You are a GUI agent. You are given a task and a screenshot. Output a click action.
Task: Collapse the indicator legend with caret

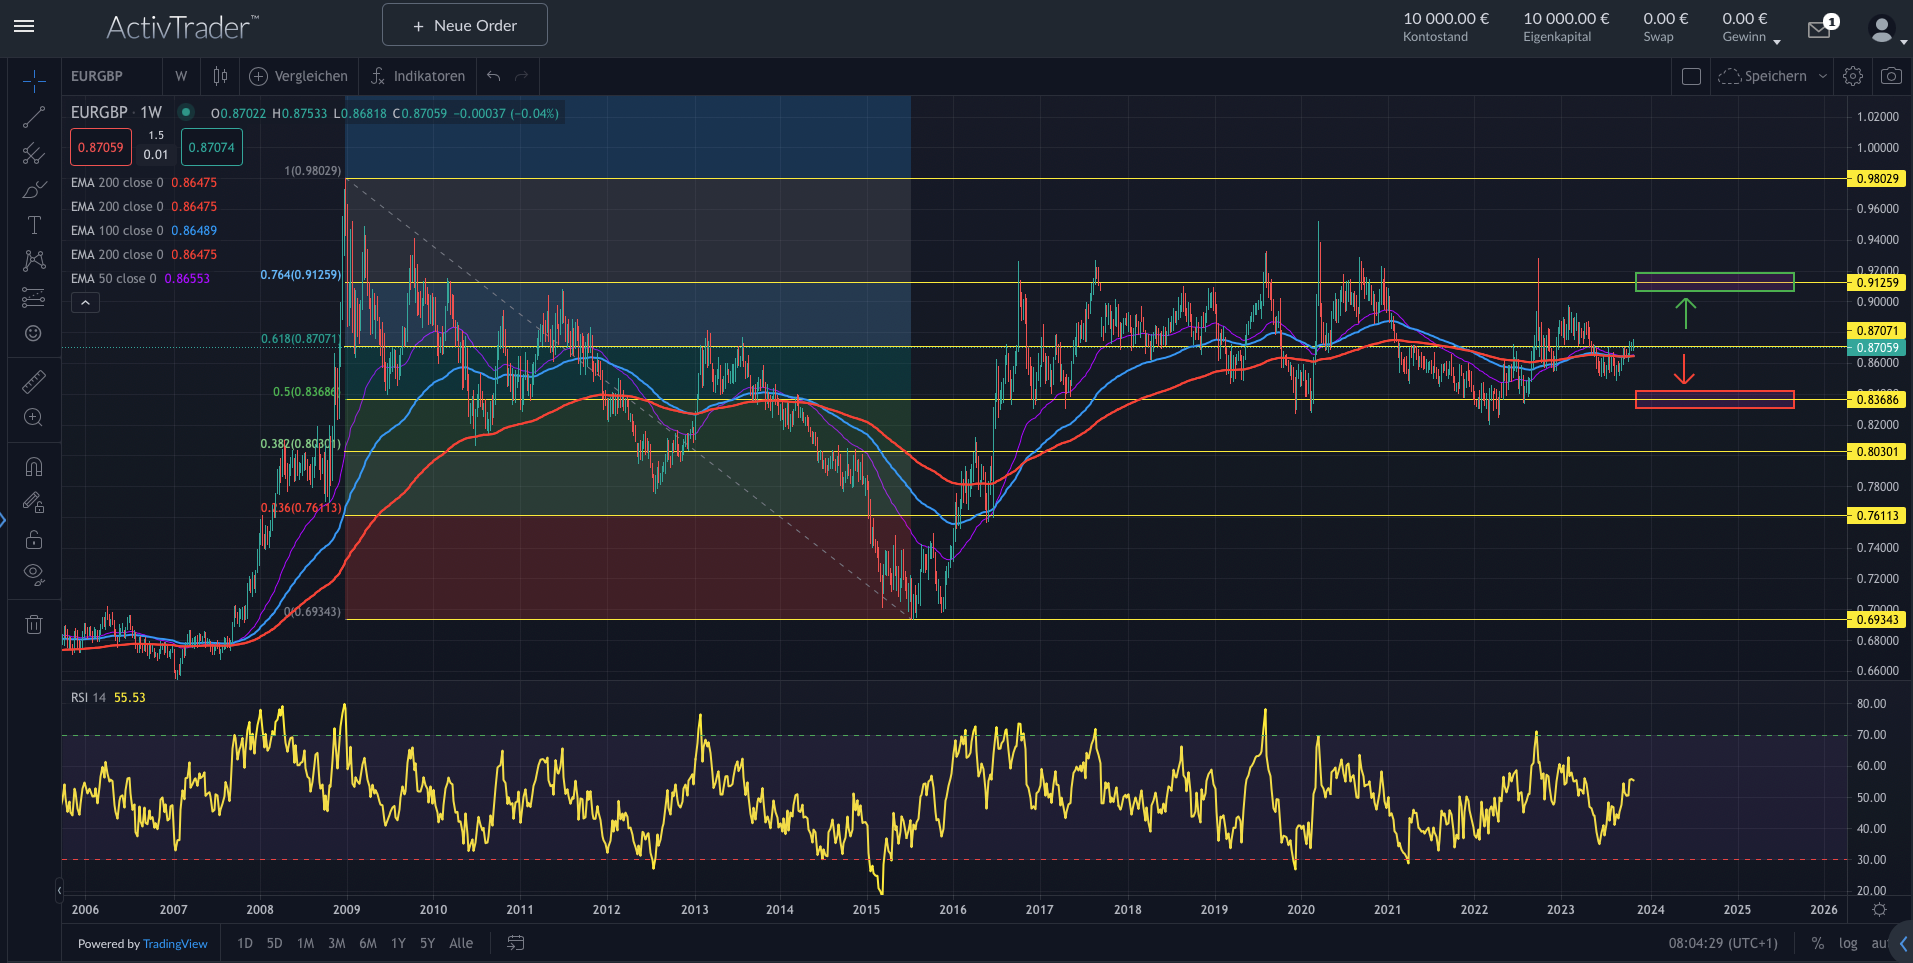85,302
